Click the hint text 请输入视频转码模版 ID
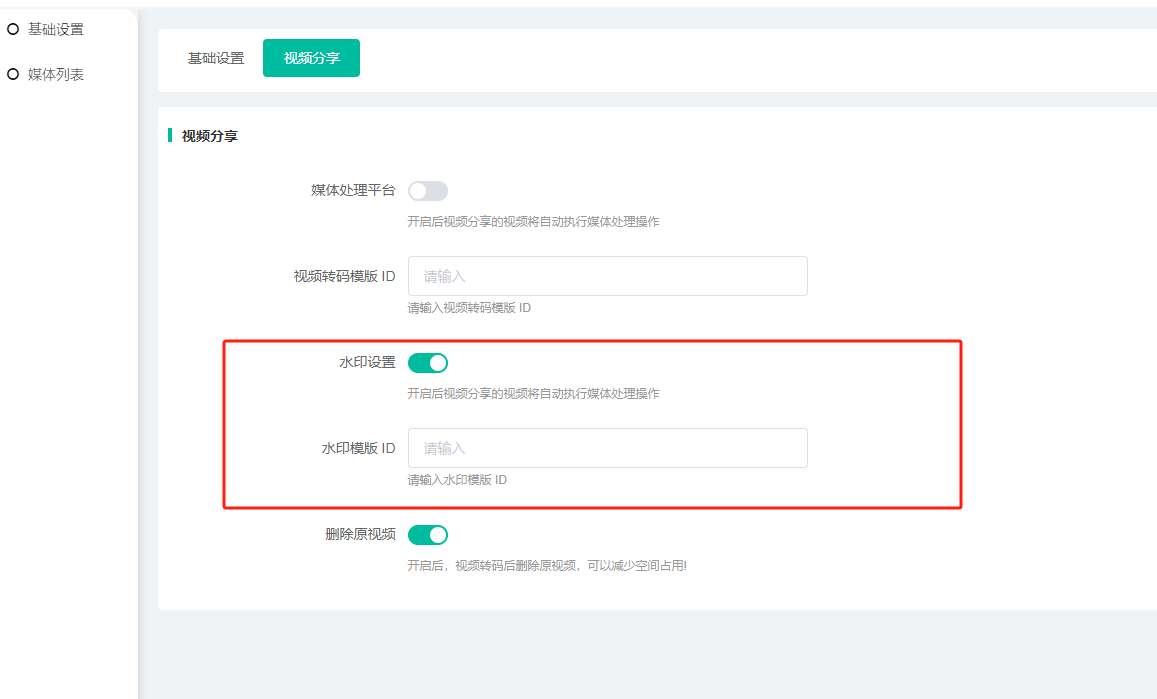The width and height of the screenshot is (1157, 699). pyautogui.click(x=469, y=308)
